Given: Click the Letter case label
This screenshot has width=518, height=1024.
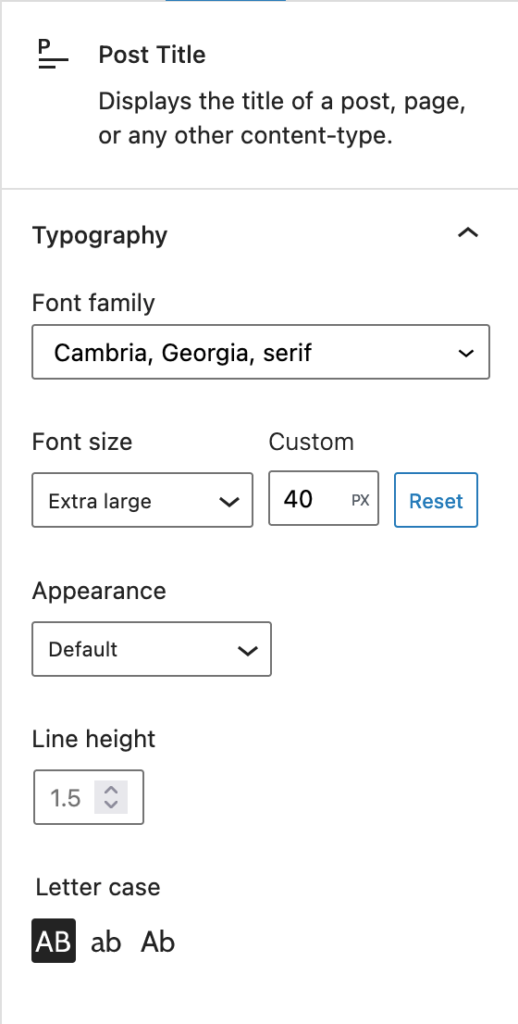Looking at the screenshot, I should 98,887.
